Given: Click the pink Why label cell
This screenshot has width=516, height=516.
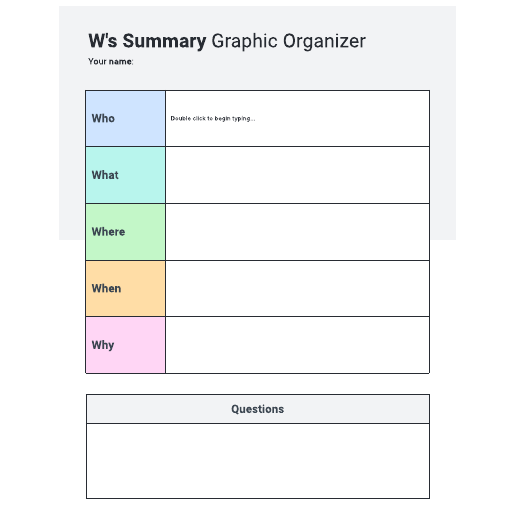Looking at the screenshot, I should coord(125,345).
